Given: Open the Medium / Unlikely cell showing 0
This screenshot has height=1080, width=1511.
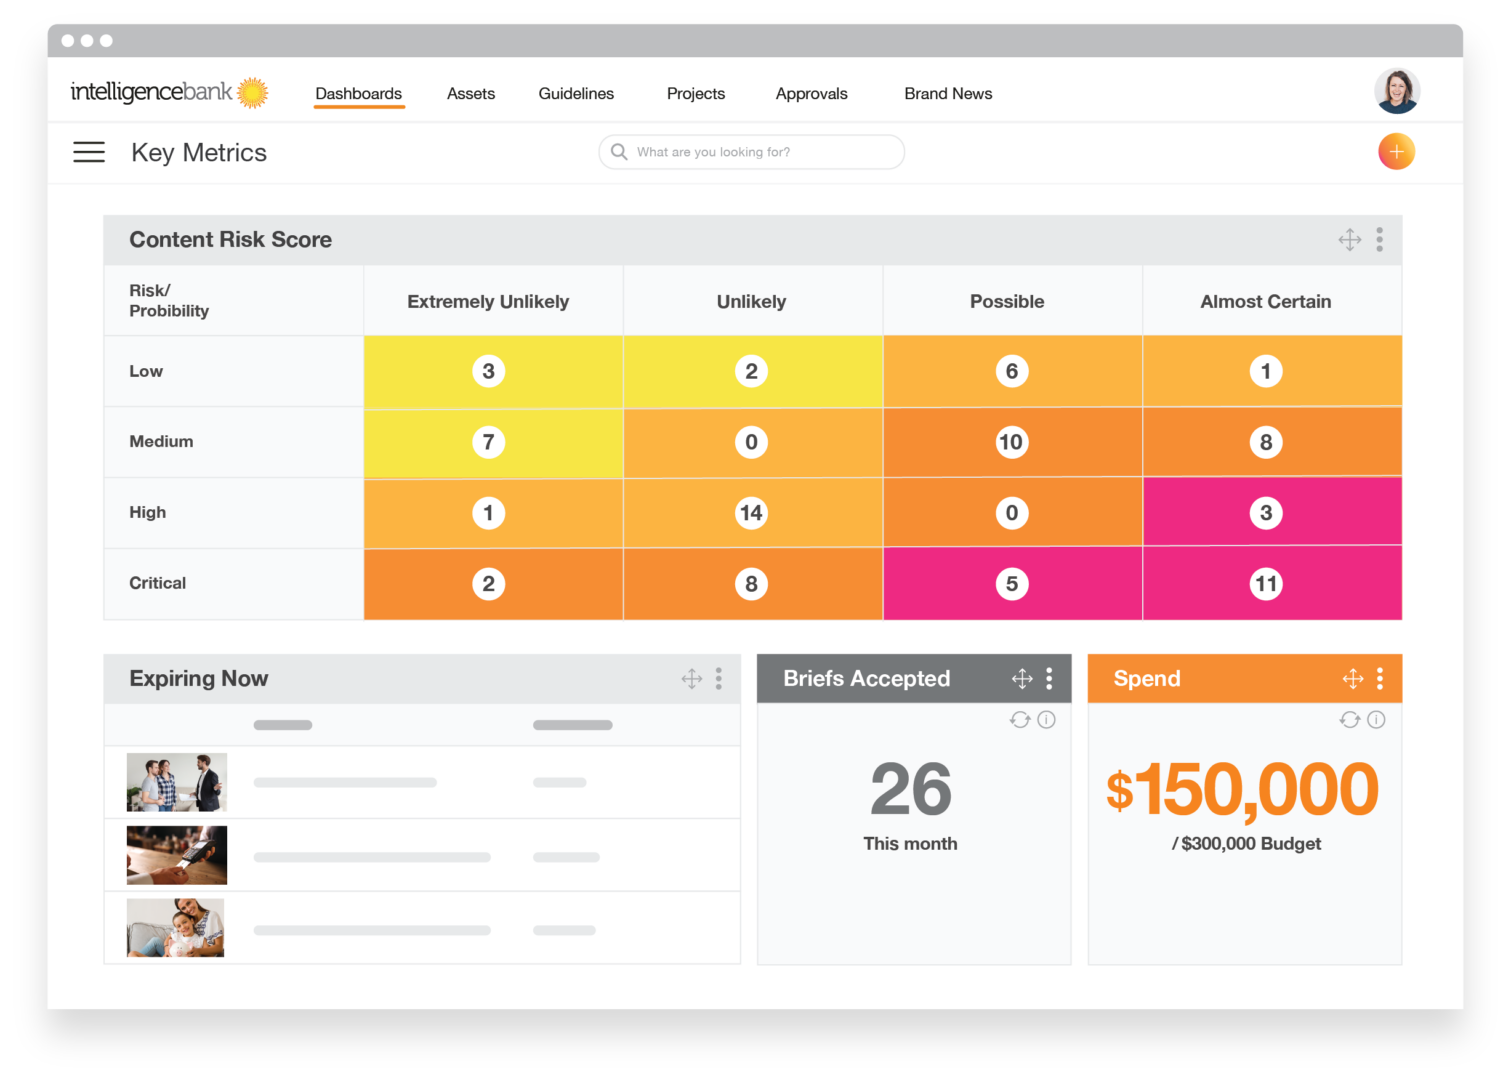Looking at the screenshot, I should (x=752, y=442).
